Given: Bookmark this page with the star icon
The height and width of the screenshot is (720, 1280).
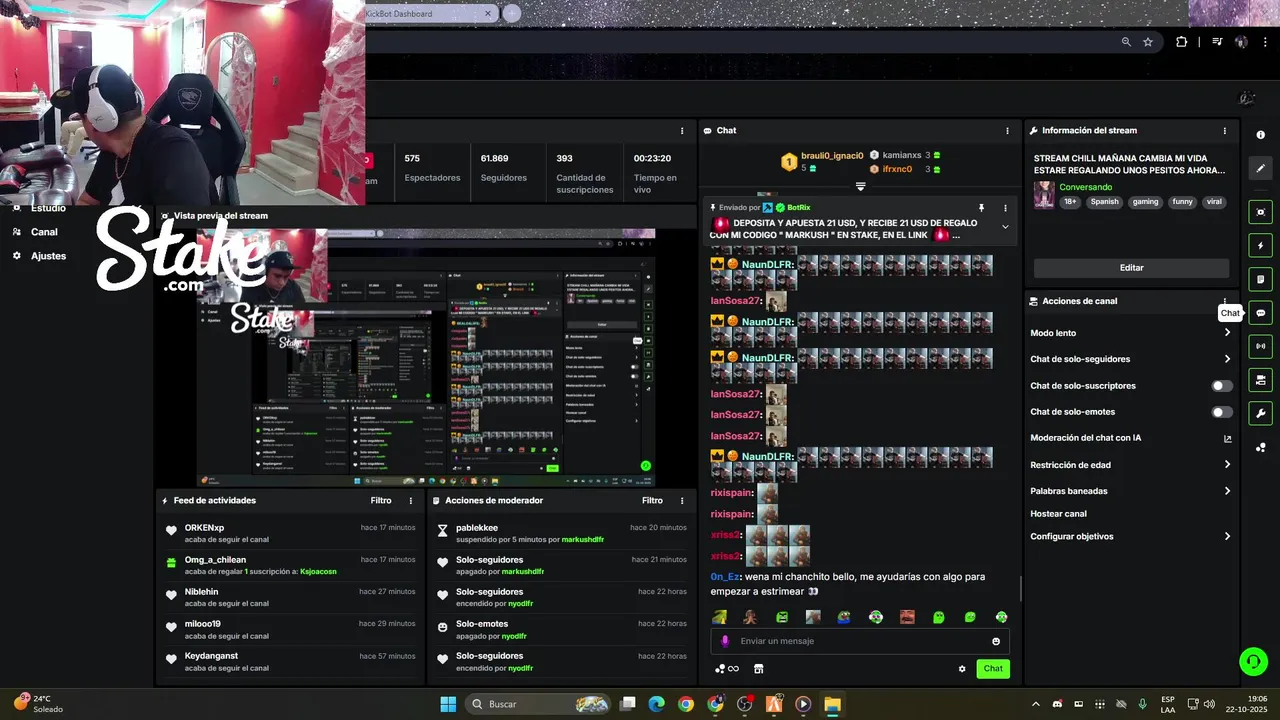Looking at the screenshot, I should click(x=1148, y=42).
